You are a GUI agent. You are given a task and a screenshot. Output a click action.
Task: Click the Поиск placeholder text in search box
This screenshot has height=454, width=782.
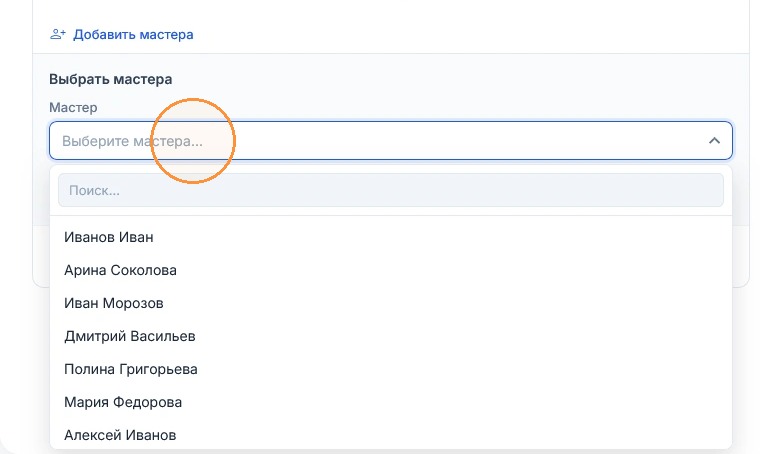click(x=94, y=191)
